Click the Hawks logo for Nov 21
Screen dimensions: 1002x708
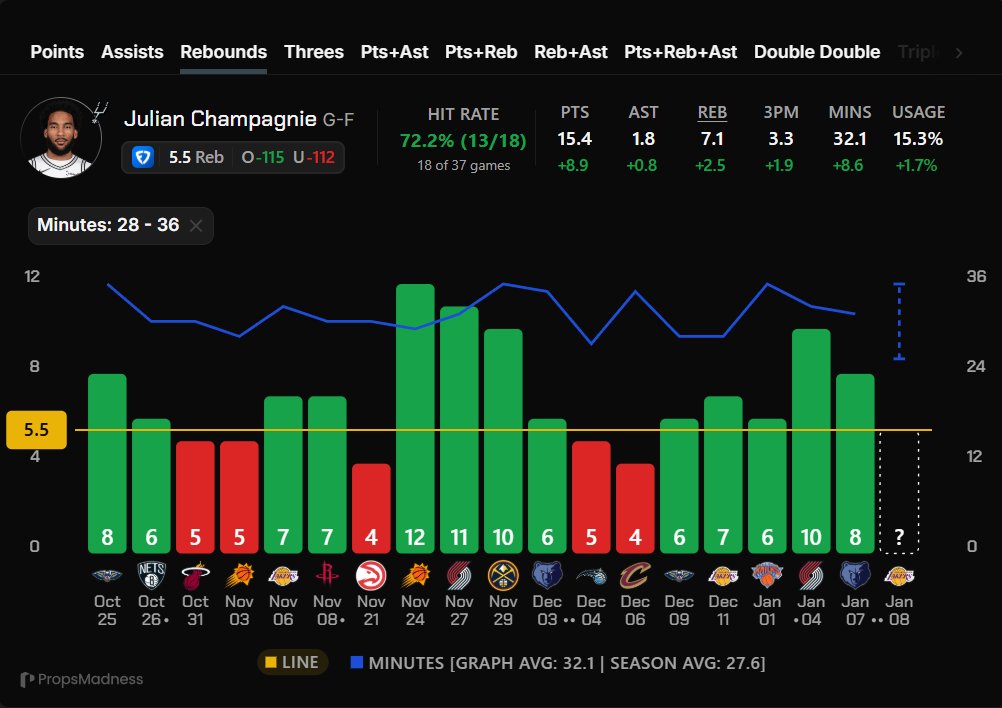(x=371, y=576)
